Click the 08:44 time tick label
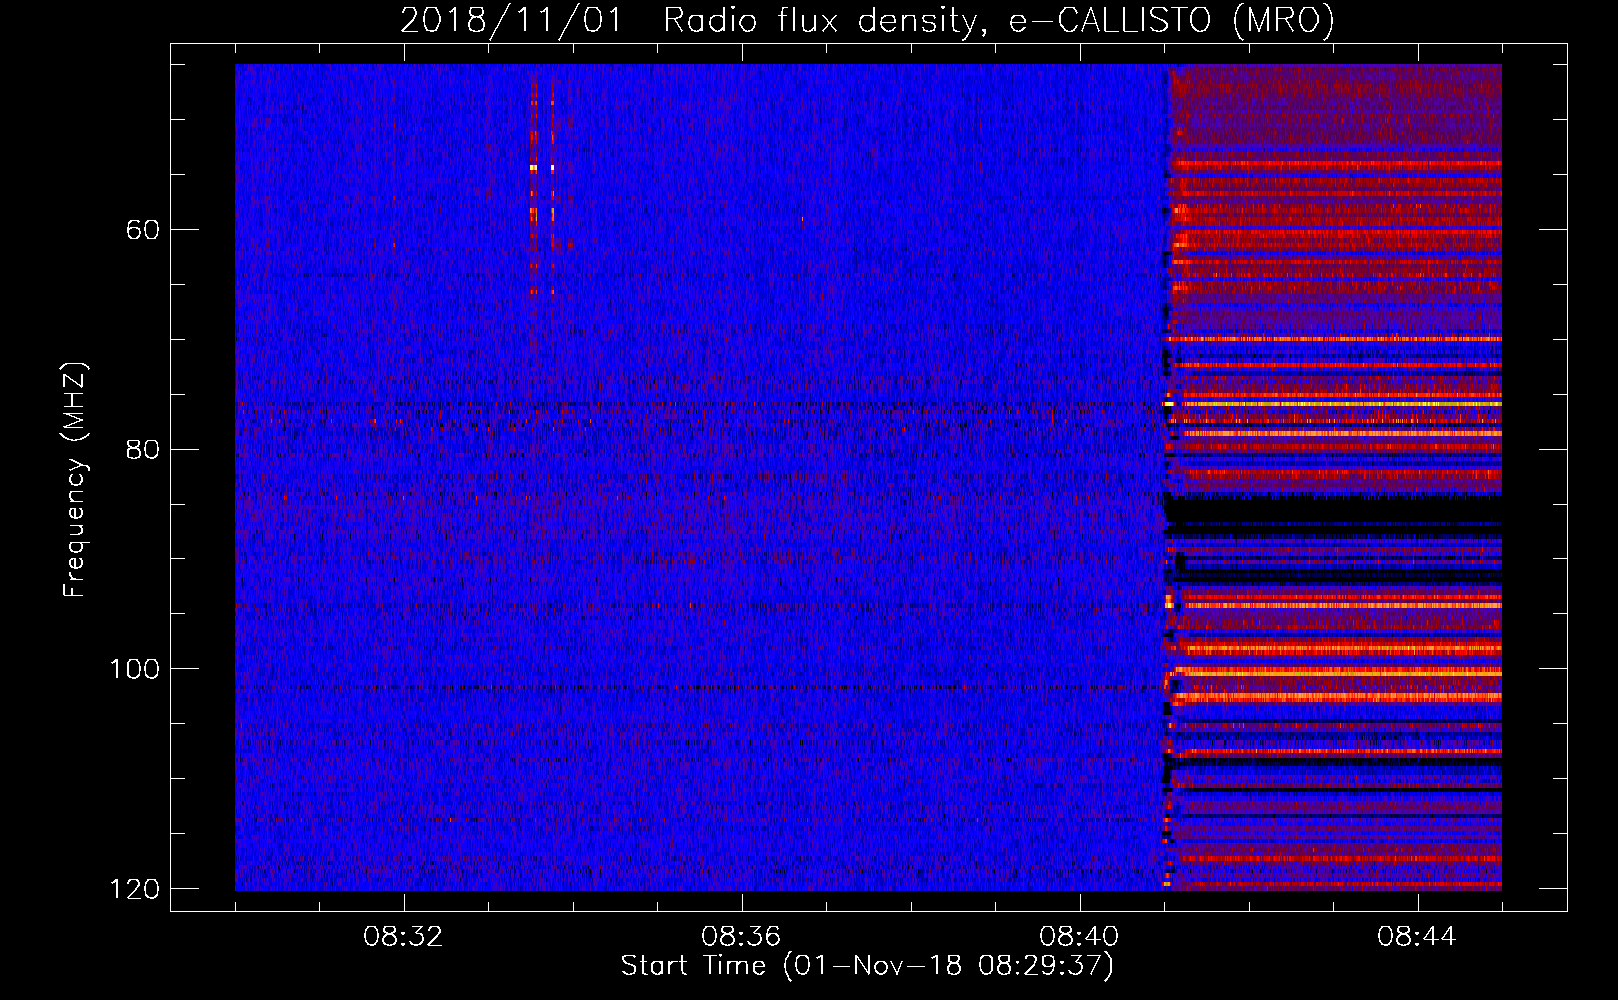Image resolution: width=1618 pixels, height=1000 pixels. [x=1417, y=937]
